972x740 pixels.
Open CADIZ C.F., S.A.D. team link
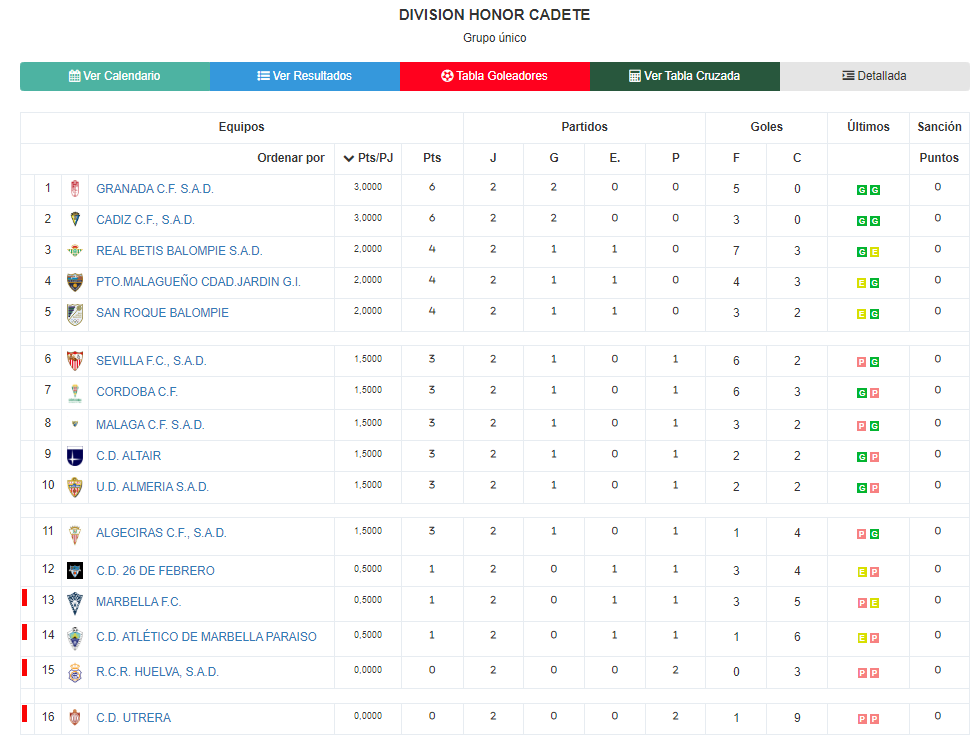[x=145, y=220]
